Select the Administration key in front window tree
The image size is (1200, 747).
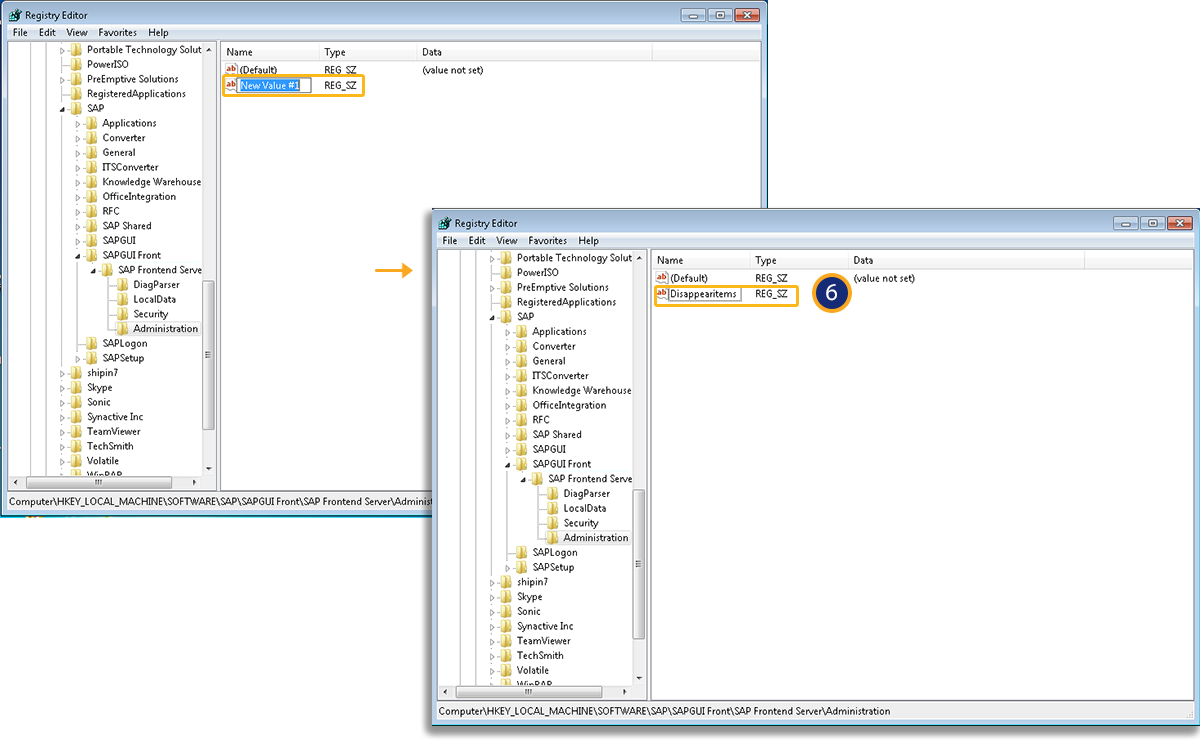595,538
